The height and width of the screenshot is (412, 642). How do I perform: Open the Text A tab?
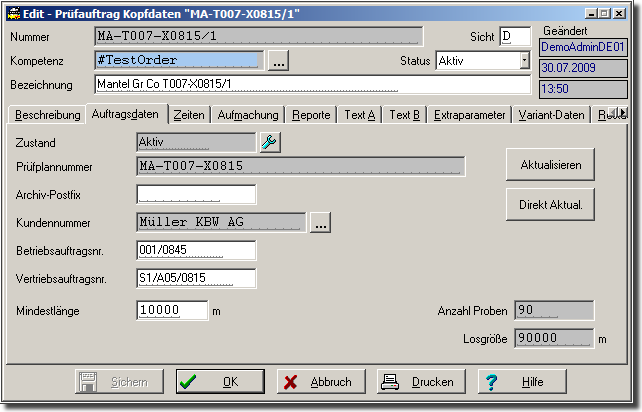click(359, 115)
